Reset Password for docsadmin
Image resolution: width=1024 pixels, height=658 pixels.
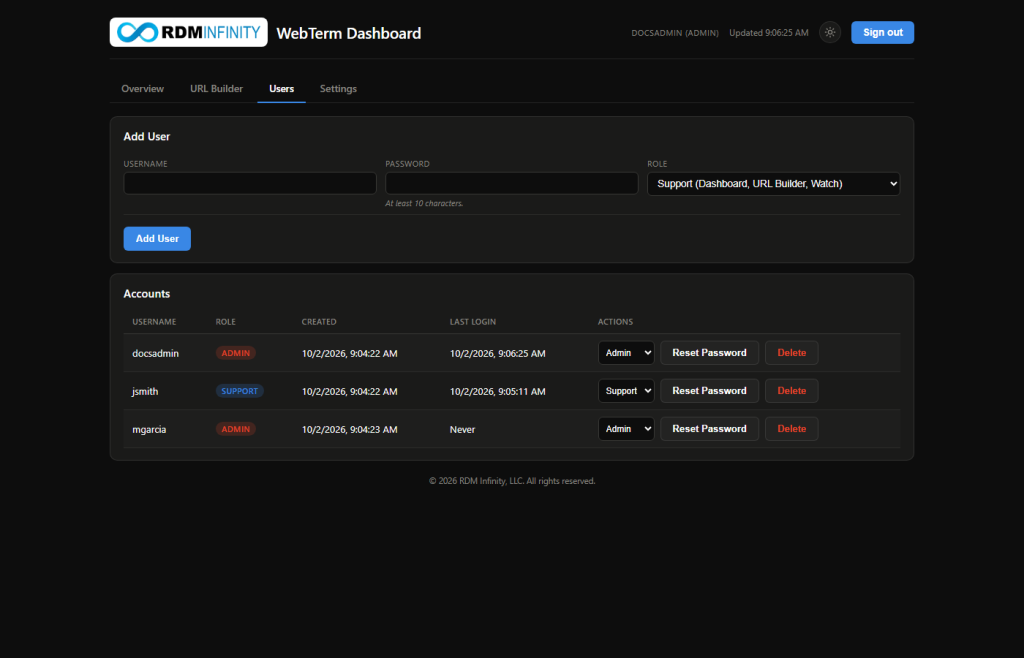pos(709,353)
